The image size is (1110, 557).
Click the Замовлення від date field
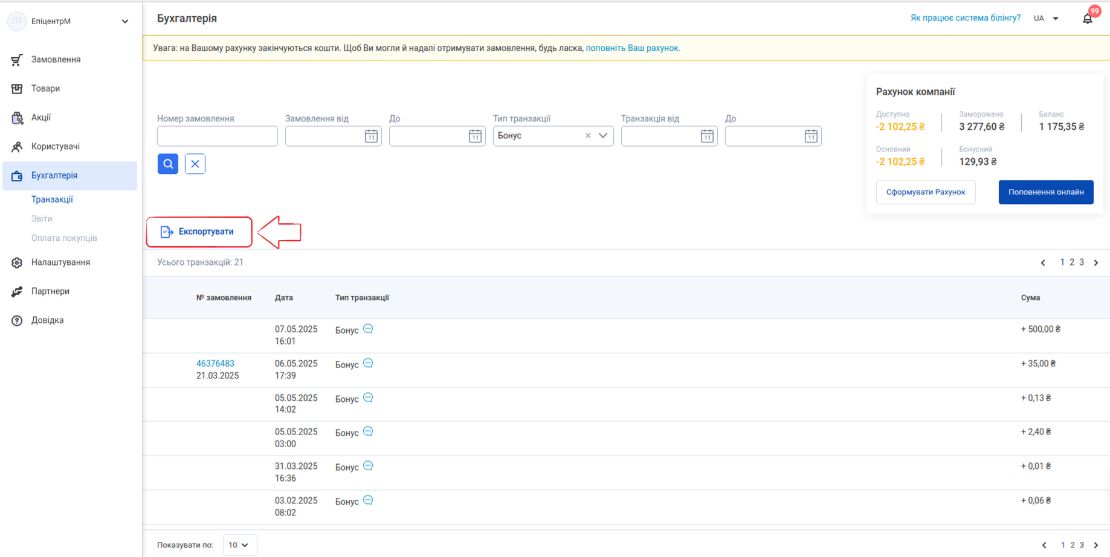(333, 137)
